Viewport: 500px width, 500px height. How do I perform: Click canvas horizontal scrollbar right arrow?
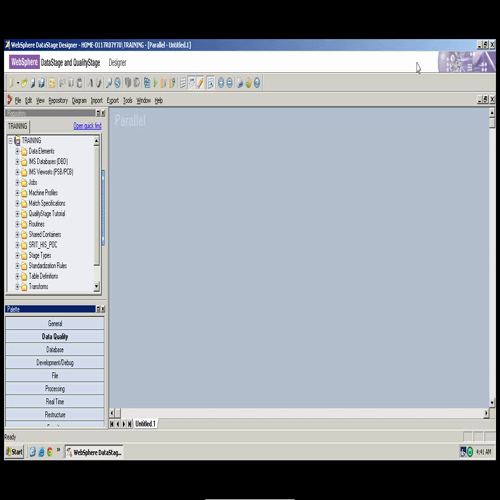[486, 413]
